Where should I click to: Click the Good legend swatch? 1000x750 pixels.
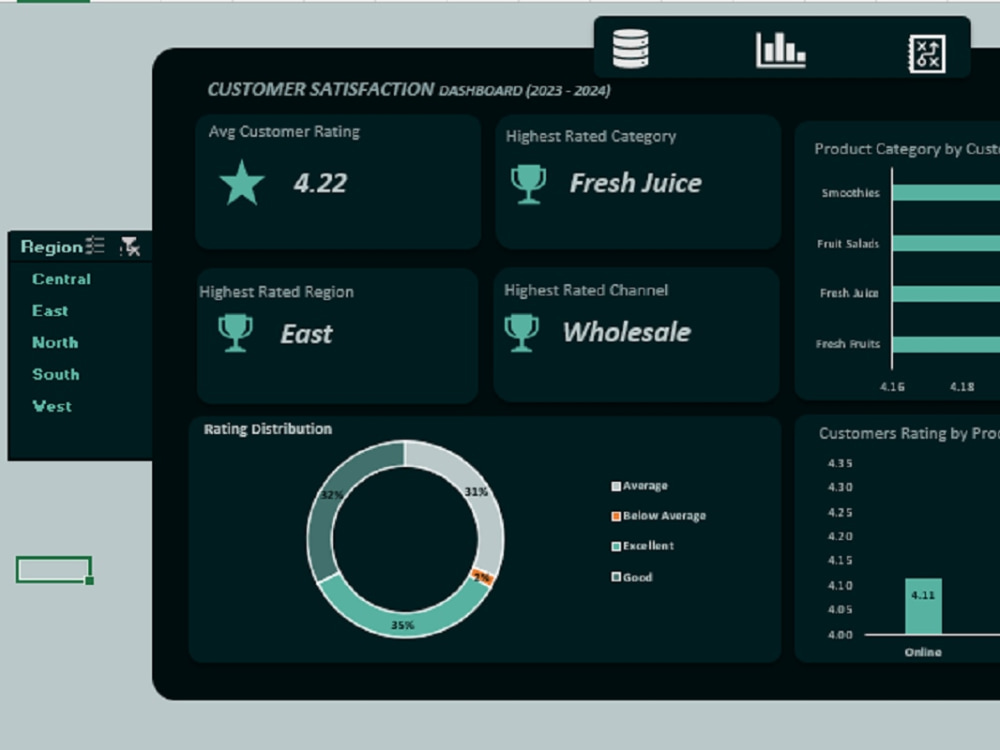tap(616, 577)
